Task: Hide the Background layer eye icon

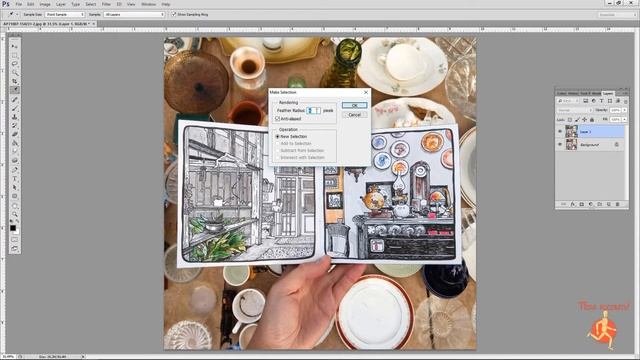Action: coord(560,144)
